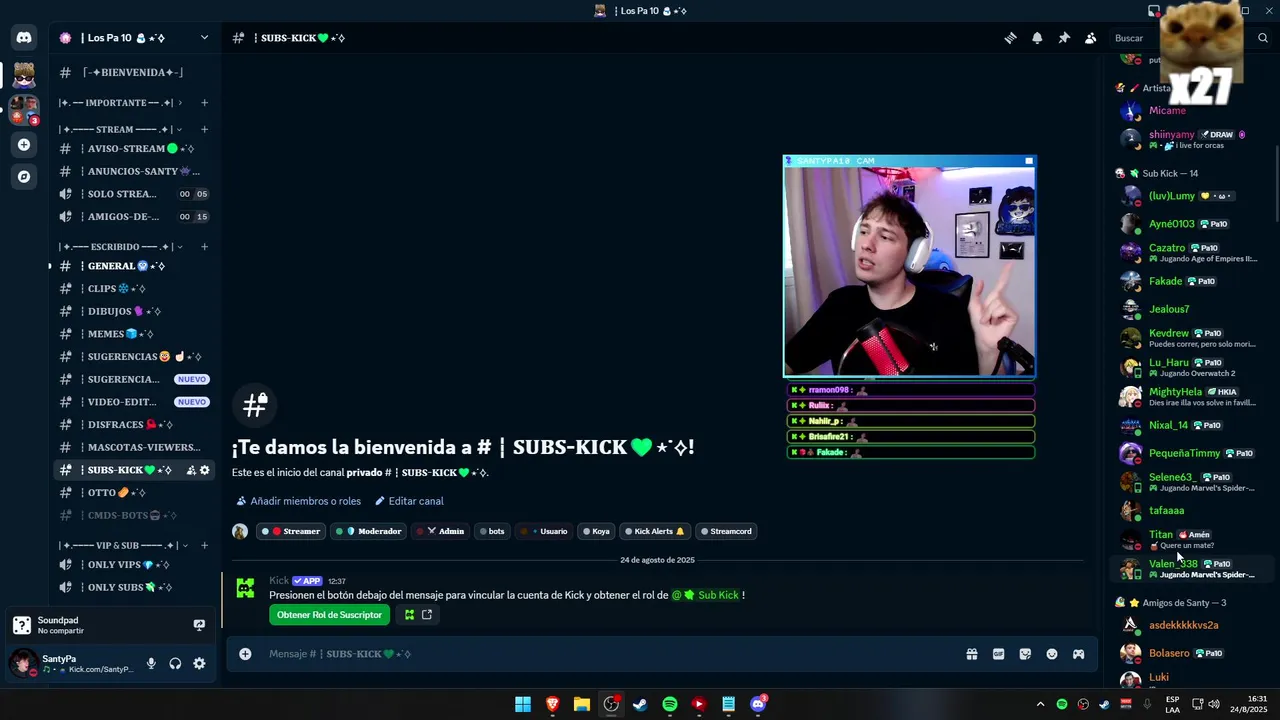Open the ANUNCIOS-SANTY channel

[133, 171]
